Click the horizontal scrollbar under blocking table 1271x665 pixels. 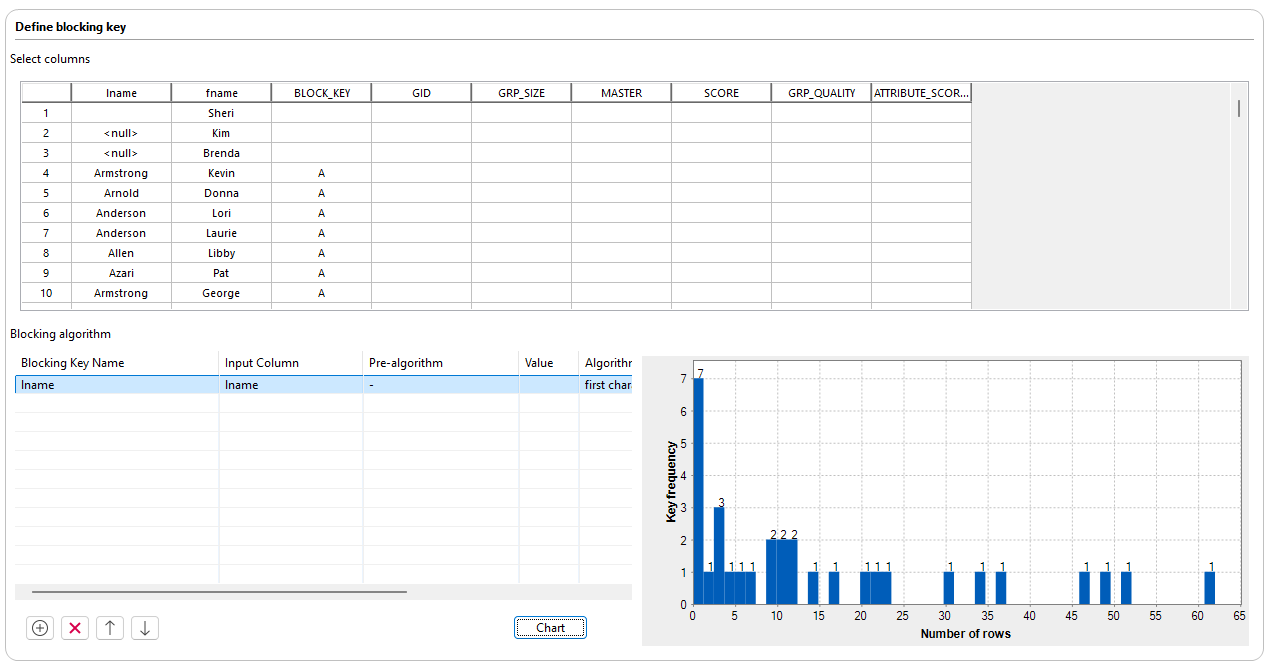(x=219, y=592)
